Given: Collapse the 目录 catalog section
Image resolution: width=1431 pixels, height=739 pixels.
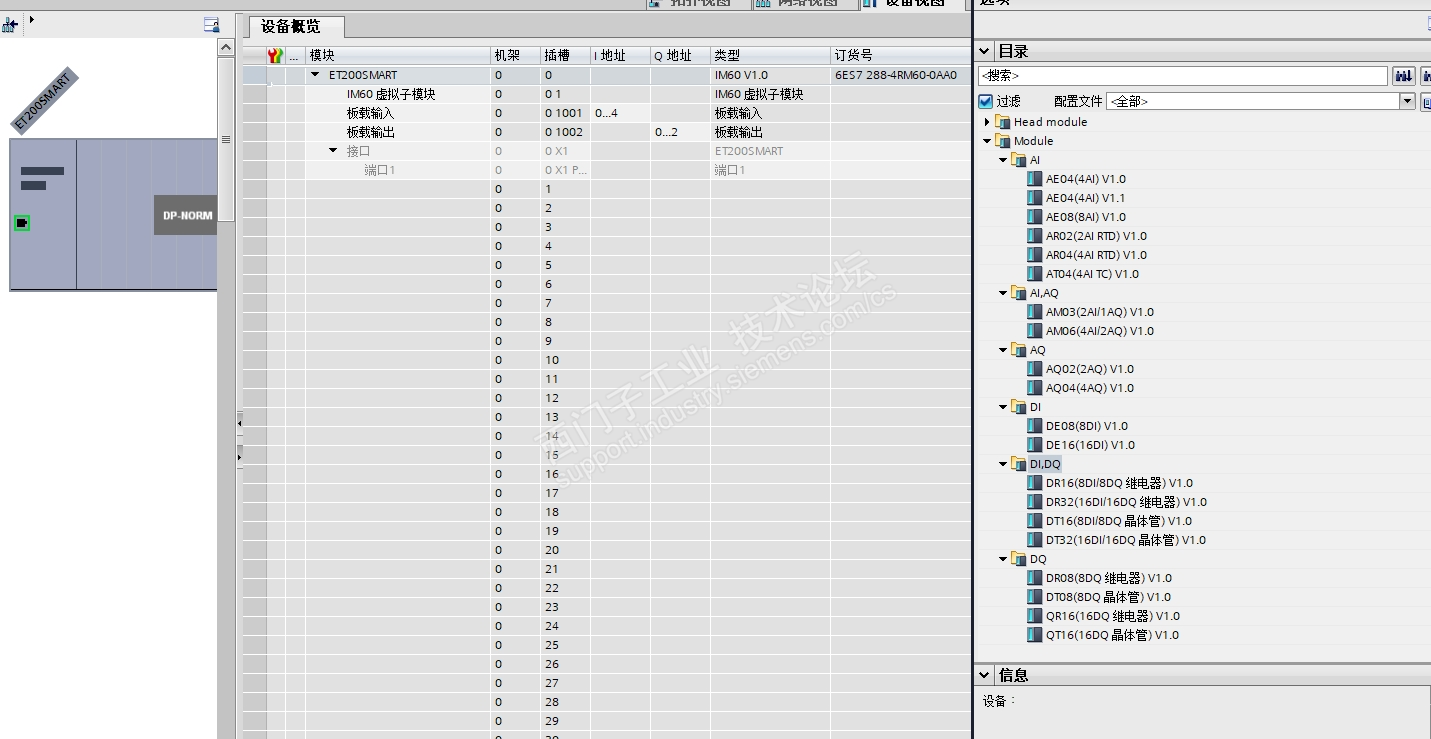Looking at the screenshot, I should tap(985, 51).
